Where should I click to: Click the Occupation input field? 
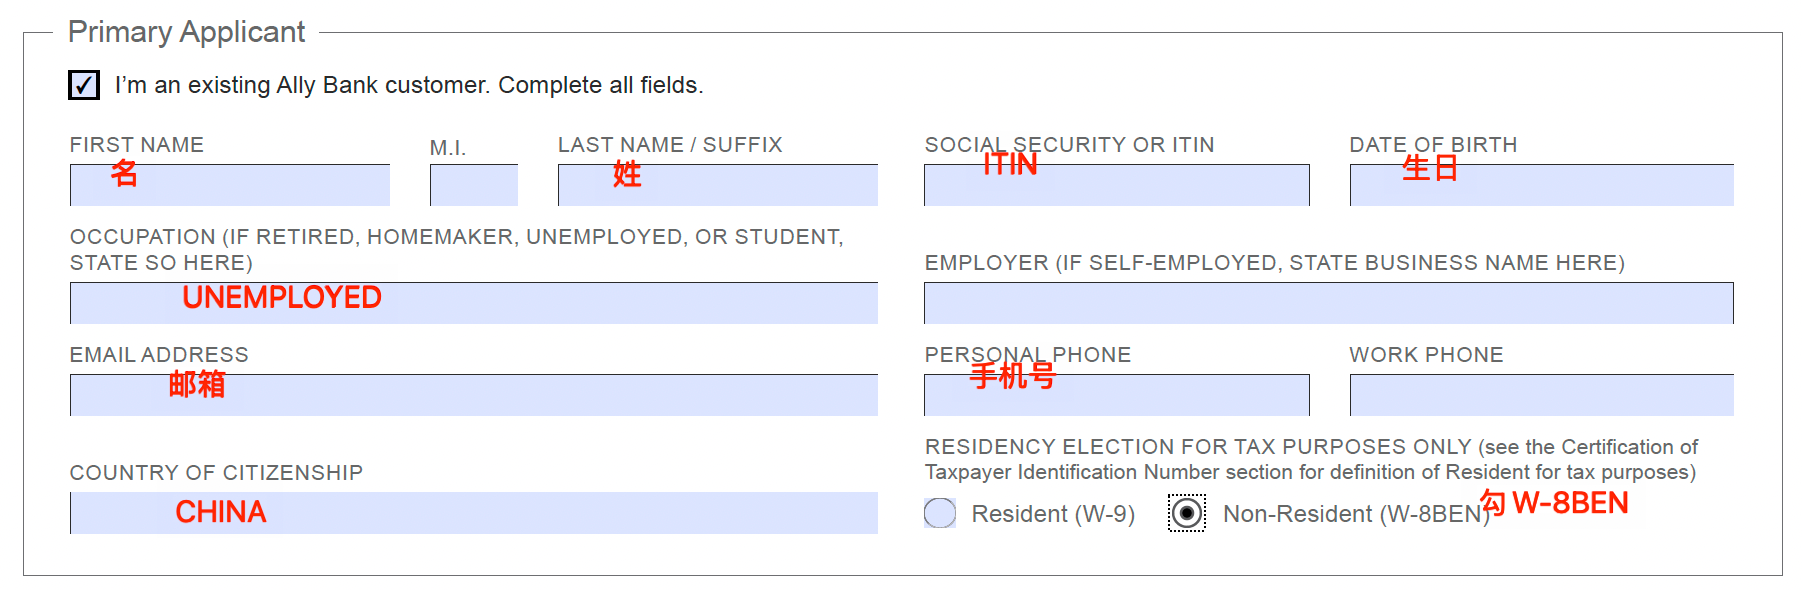[474, 303]
